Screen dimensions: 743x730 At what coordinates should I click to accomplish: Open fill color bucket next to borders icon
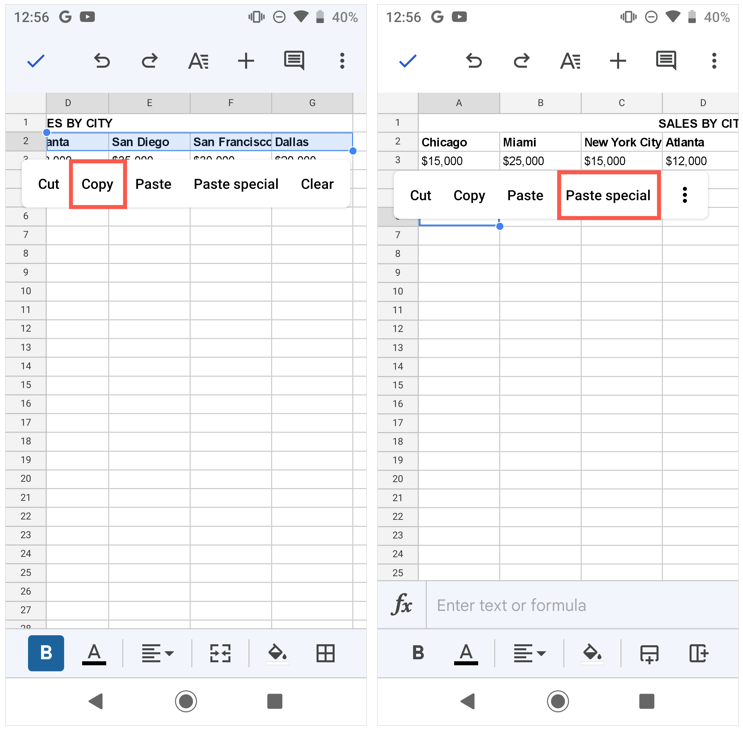(x=277, y=653)
